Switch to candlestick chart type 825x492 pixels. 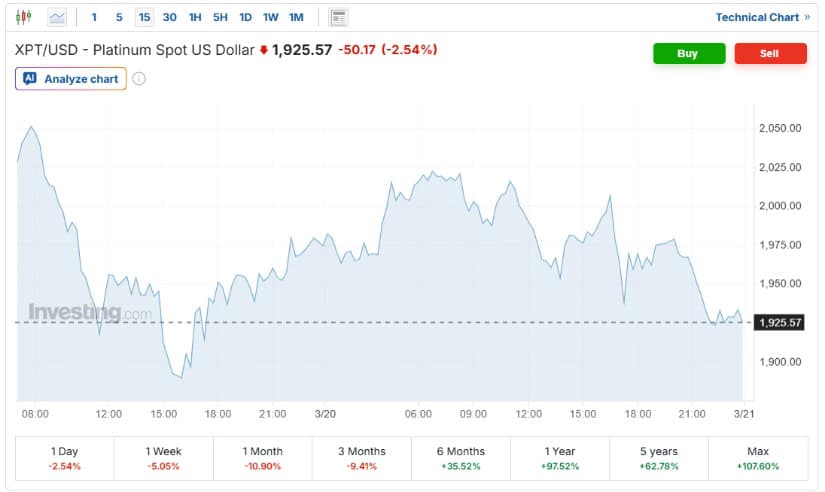point(24,17)
